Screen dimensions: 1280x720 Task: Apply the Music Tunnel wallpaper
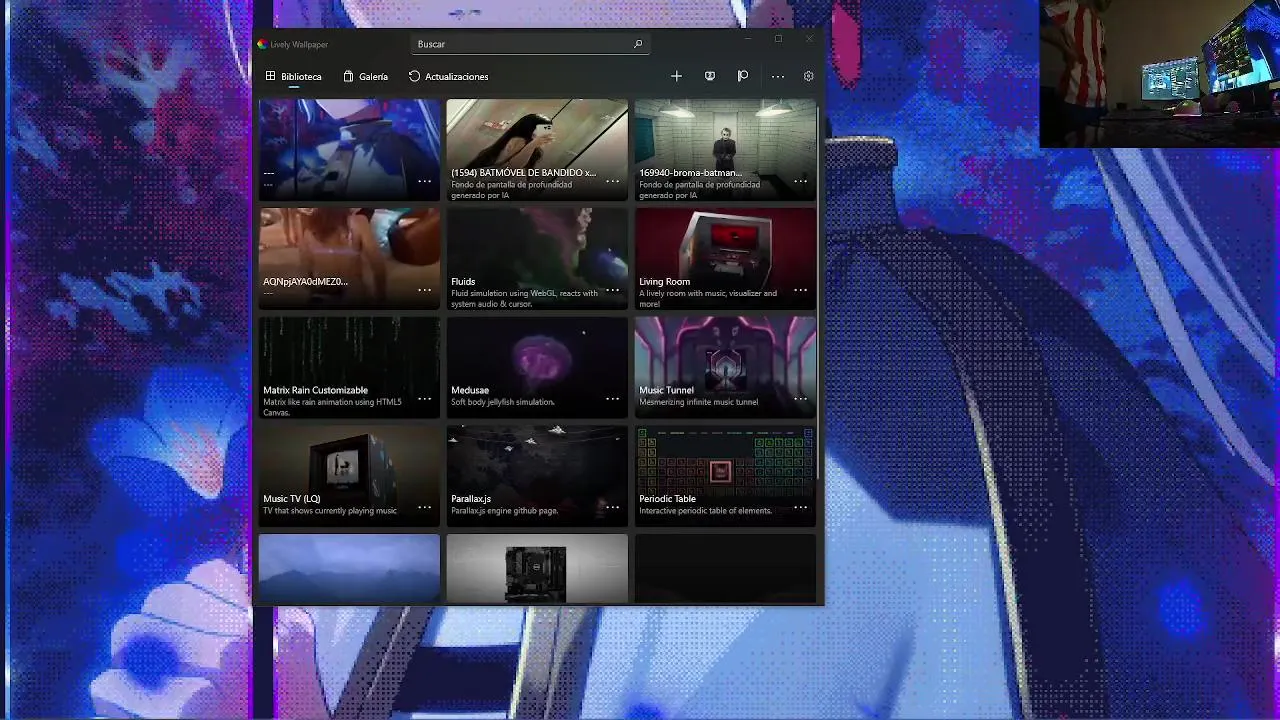(x=725, y=367)
